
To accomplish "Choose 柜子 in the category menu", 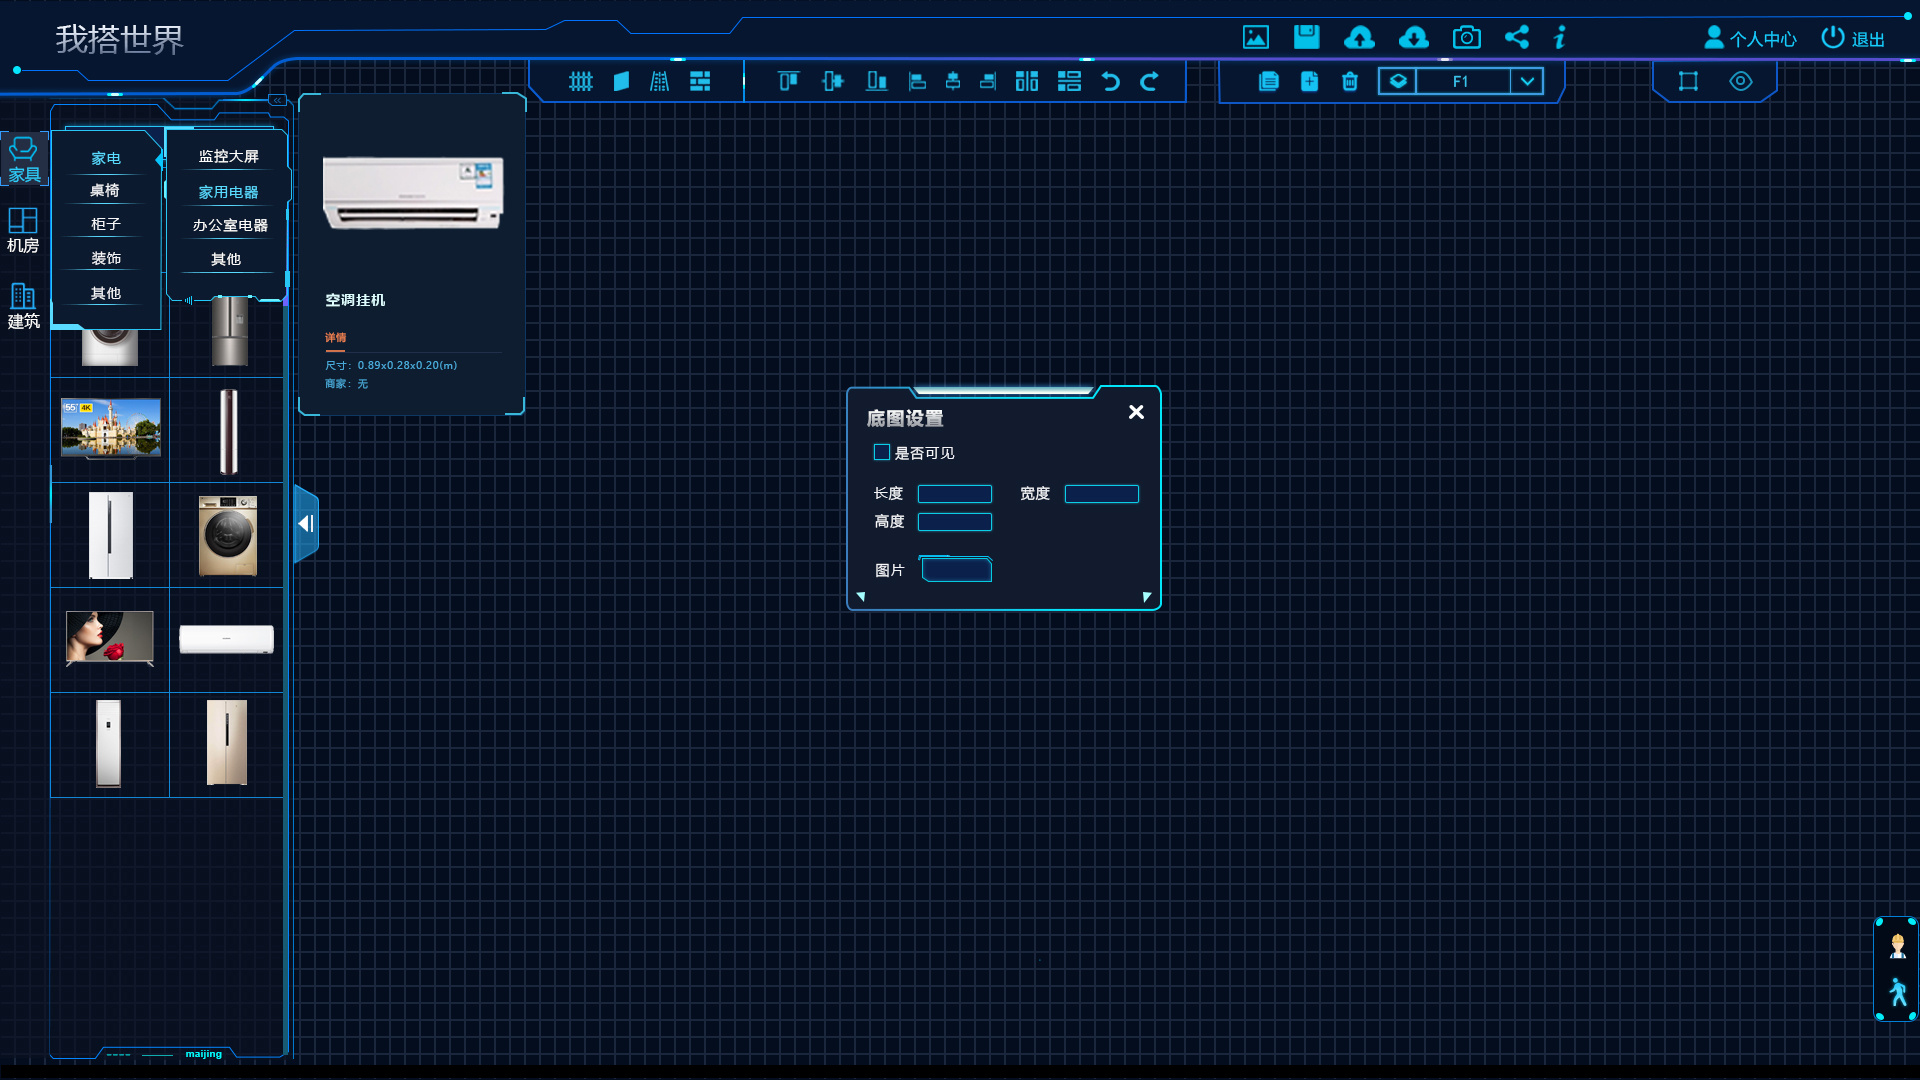I will click(106, 224).
